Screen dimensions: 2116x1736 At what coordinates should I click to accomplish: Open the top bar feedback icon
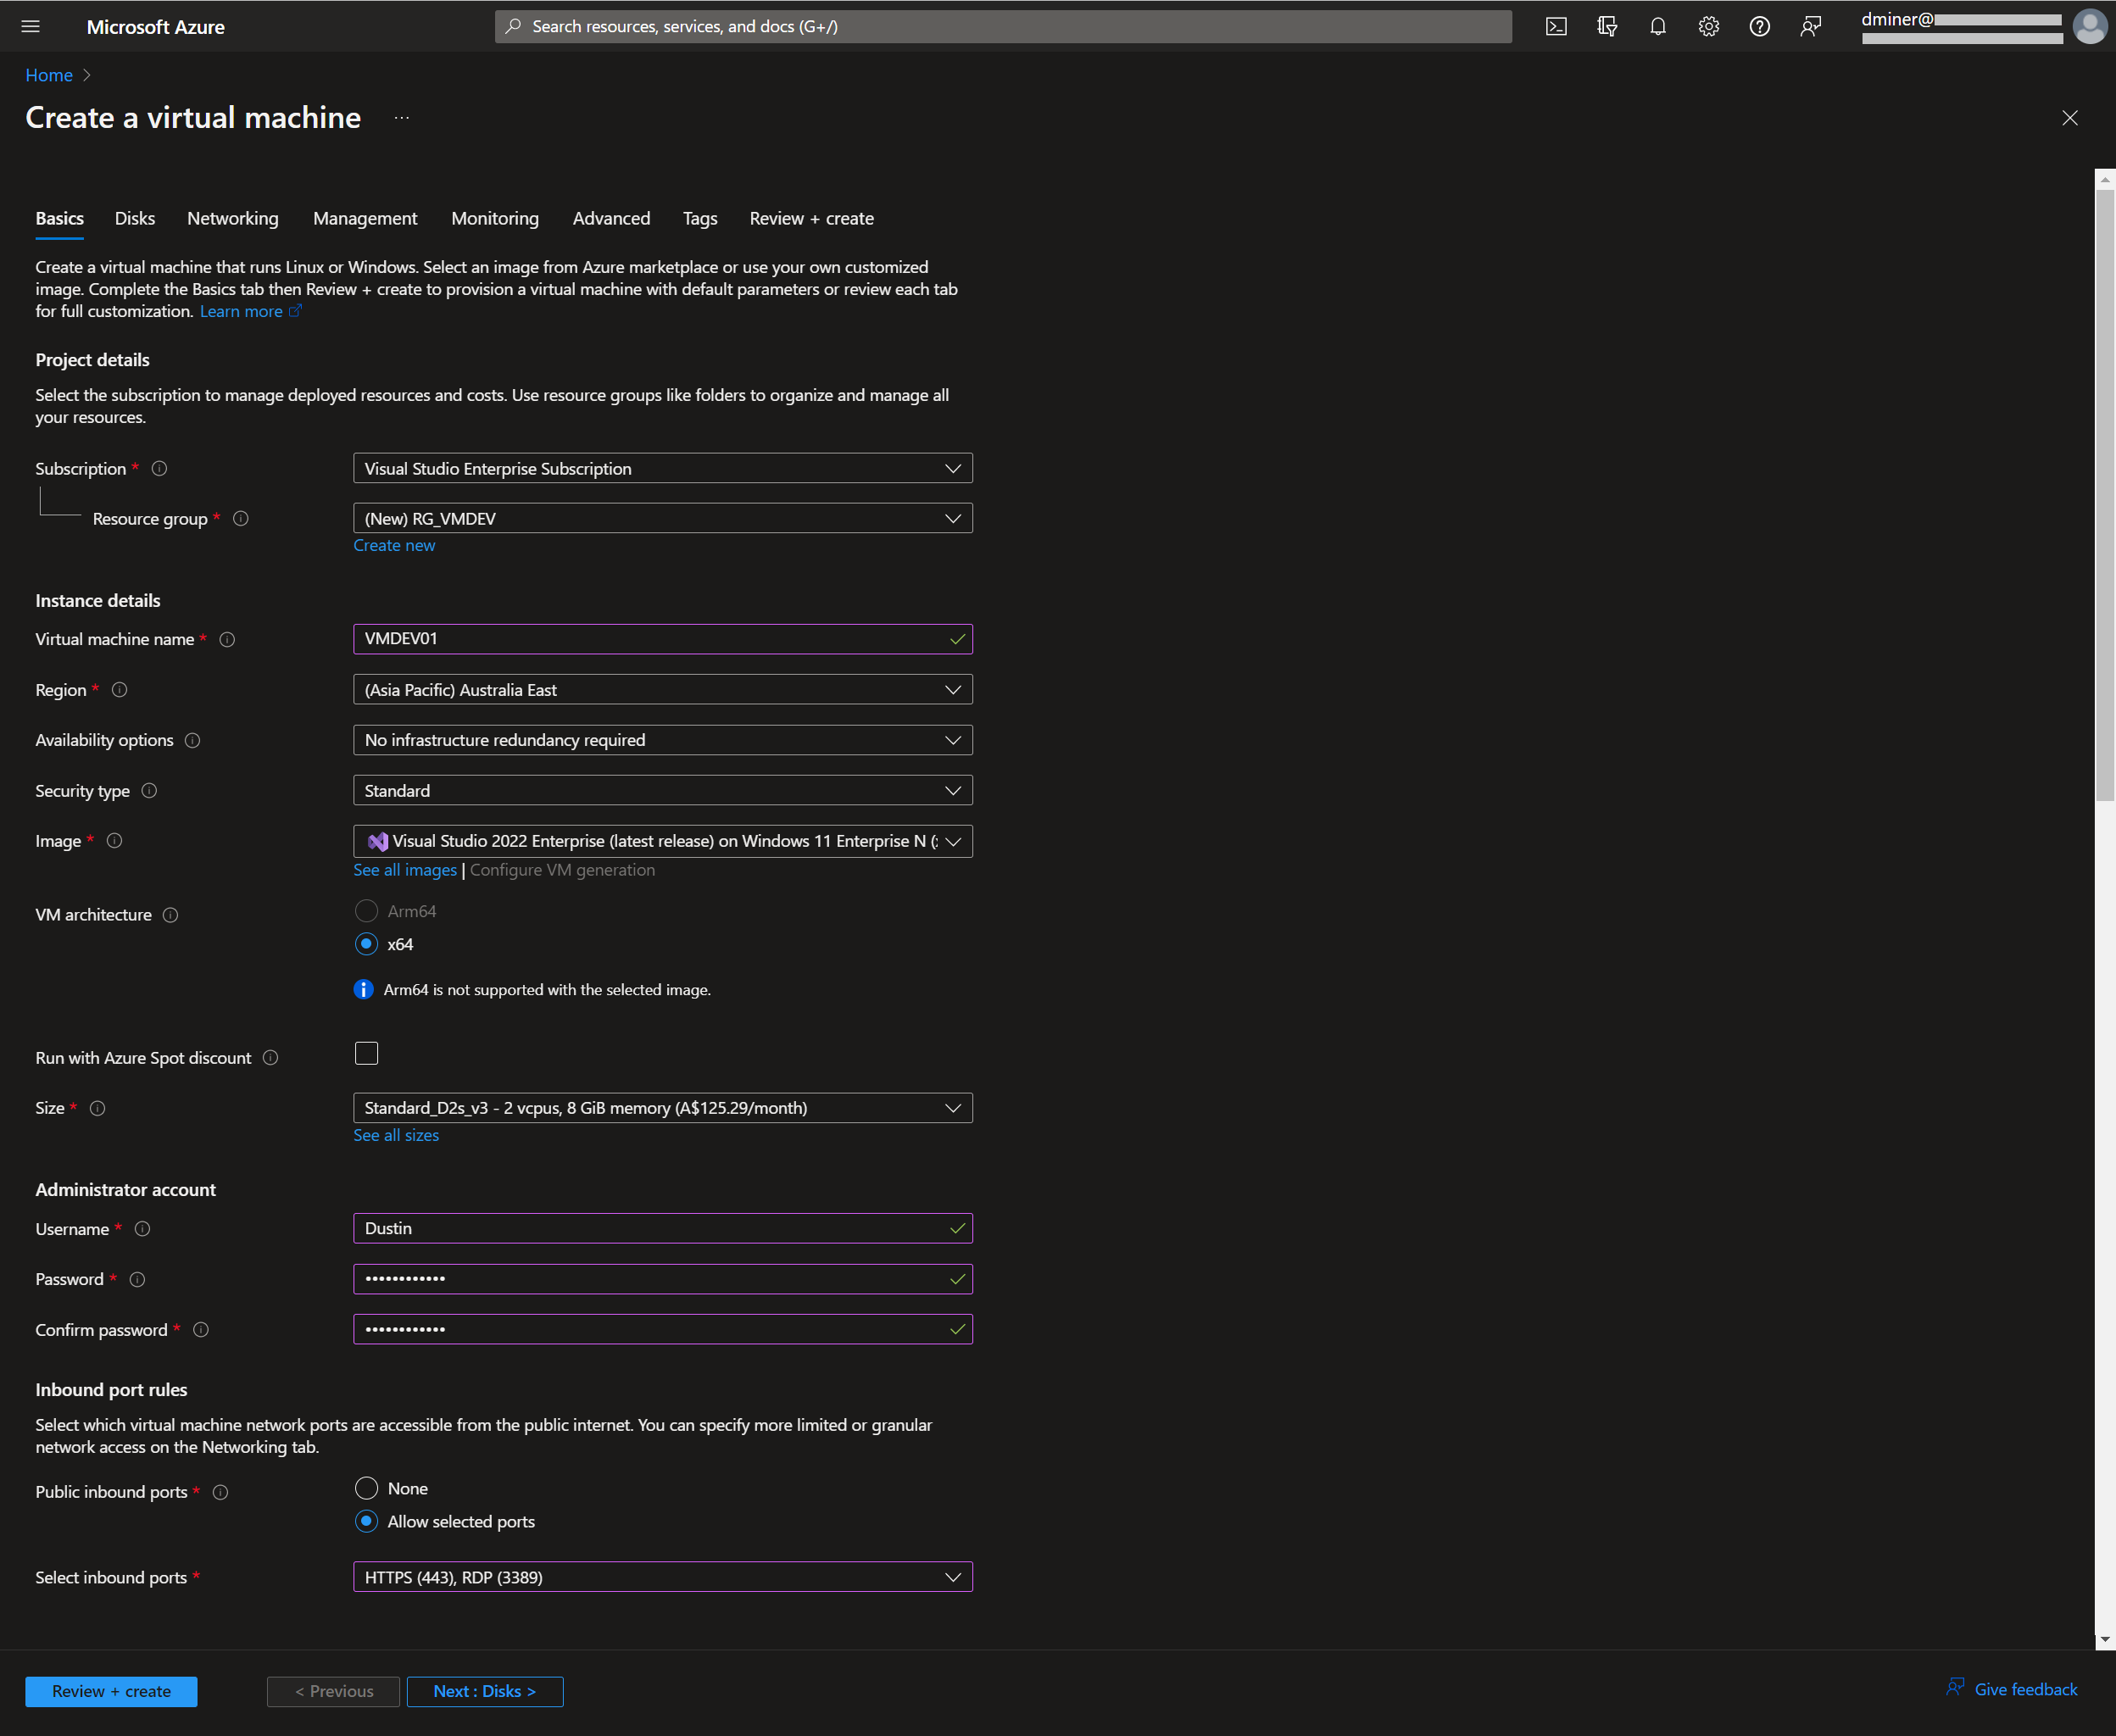1811,26
